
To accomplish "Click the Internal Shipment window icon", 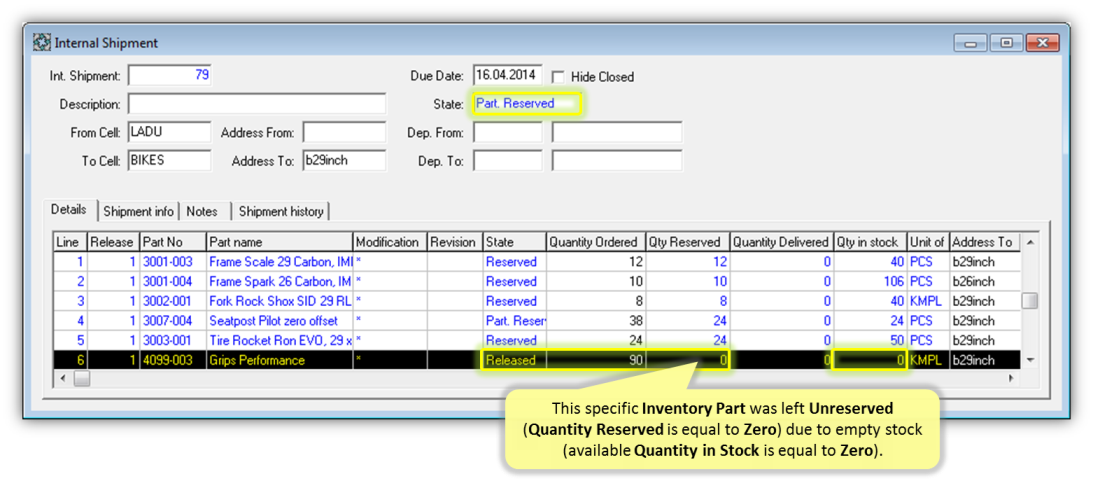I will [x=42, y=43].
